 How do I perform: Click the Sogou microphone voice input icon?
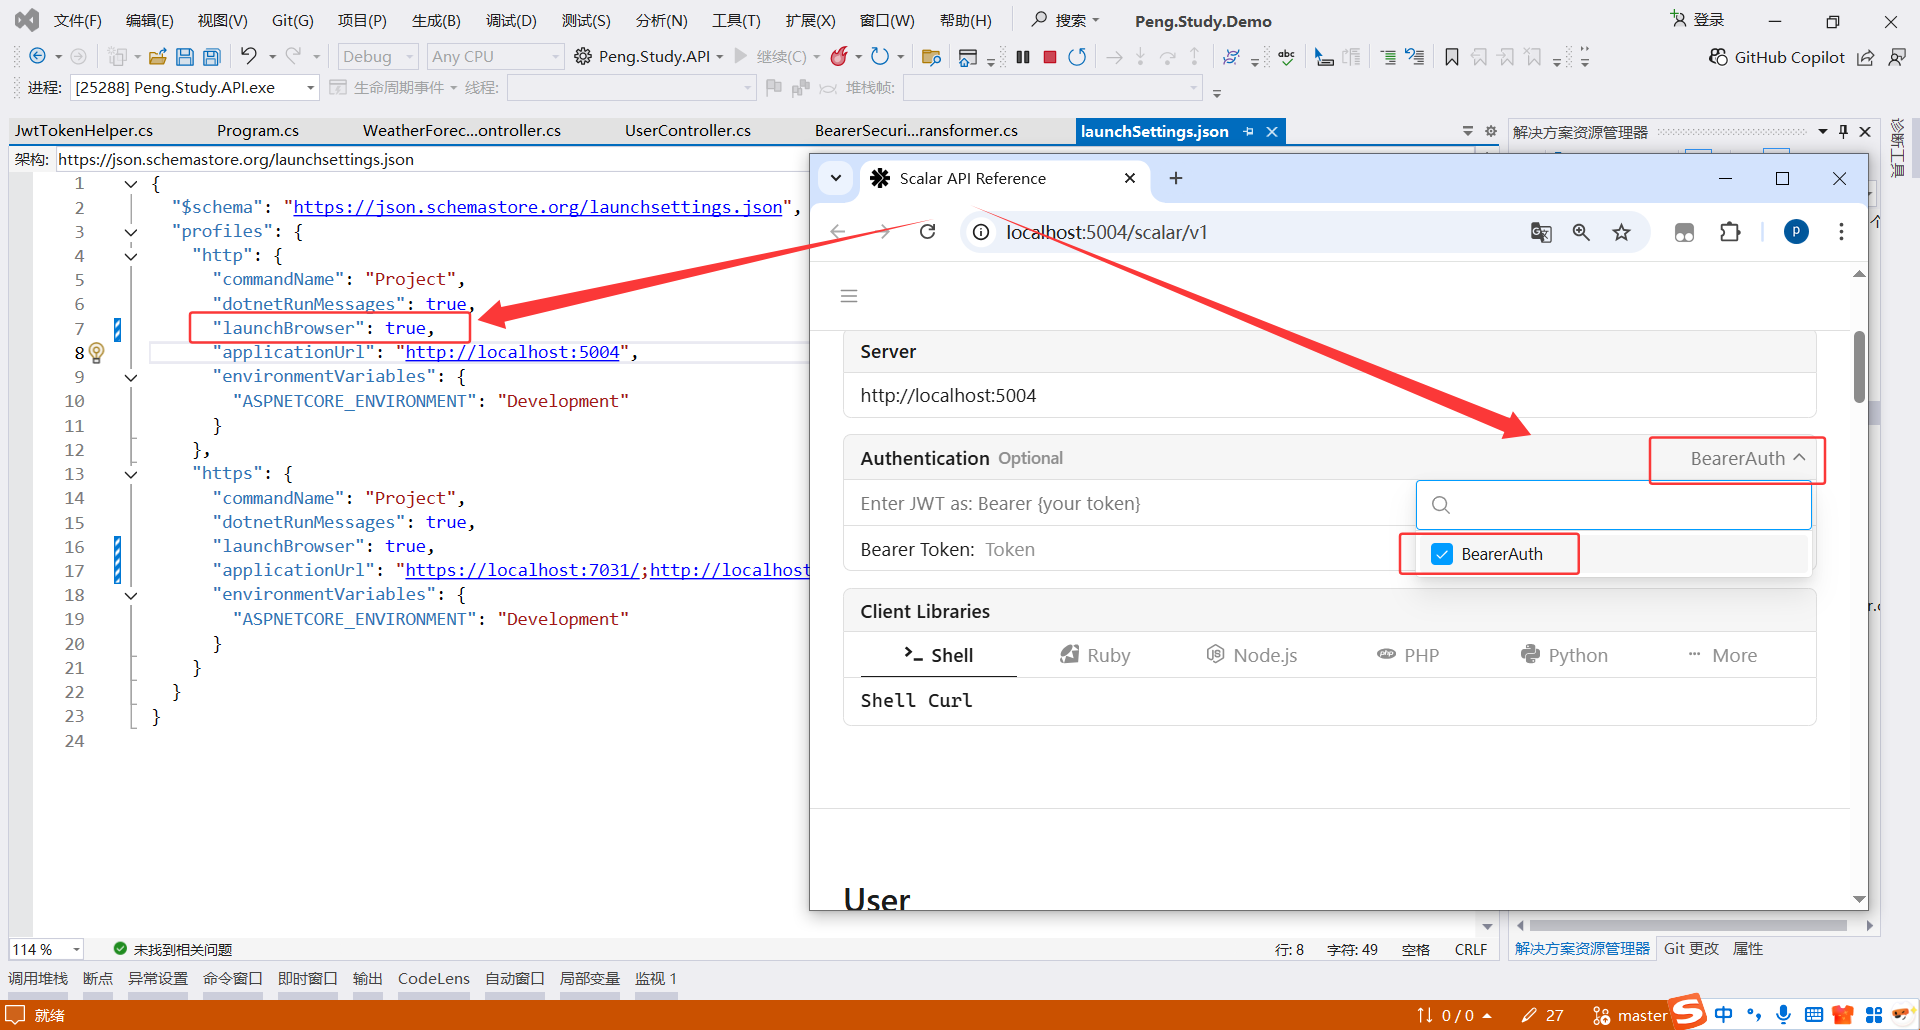pyautogui.click(x=1783, y=1014)
